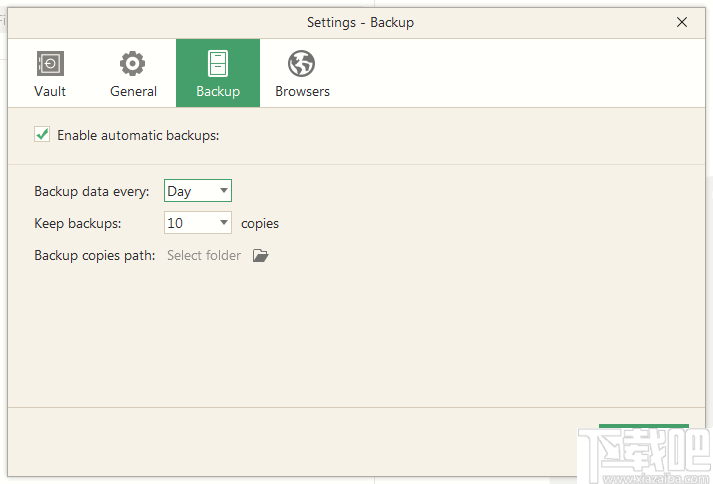This screenshot has height=484, width=713.
Task: Click the Backup data every label
Action: (92, 192)
